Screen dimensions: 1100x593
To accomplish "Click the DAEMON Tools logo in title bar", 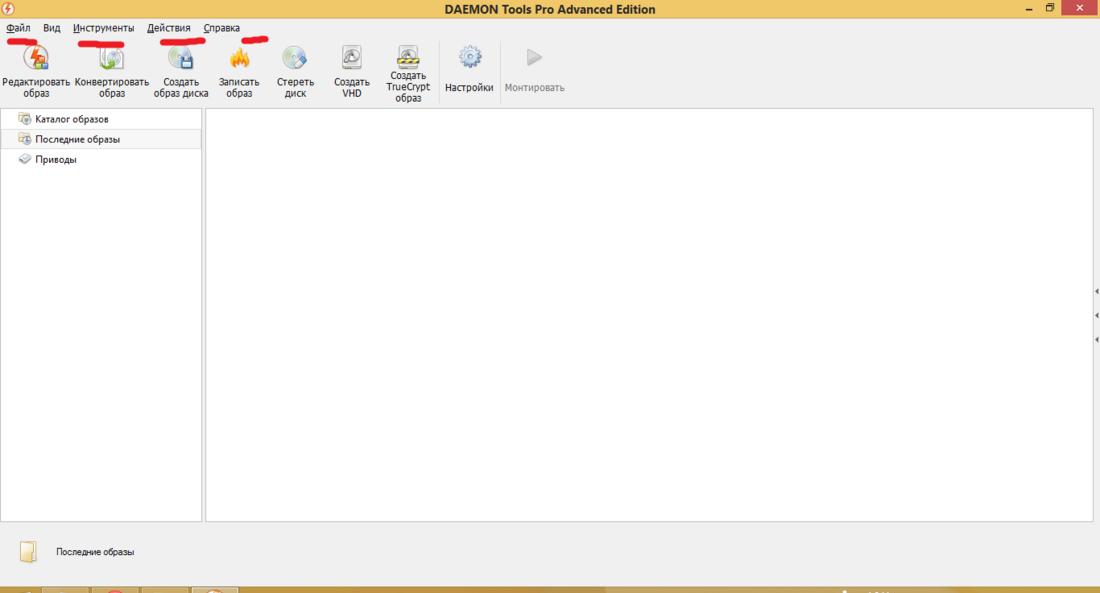I will pyautogui.click(x=9, y=9).
